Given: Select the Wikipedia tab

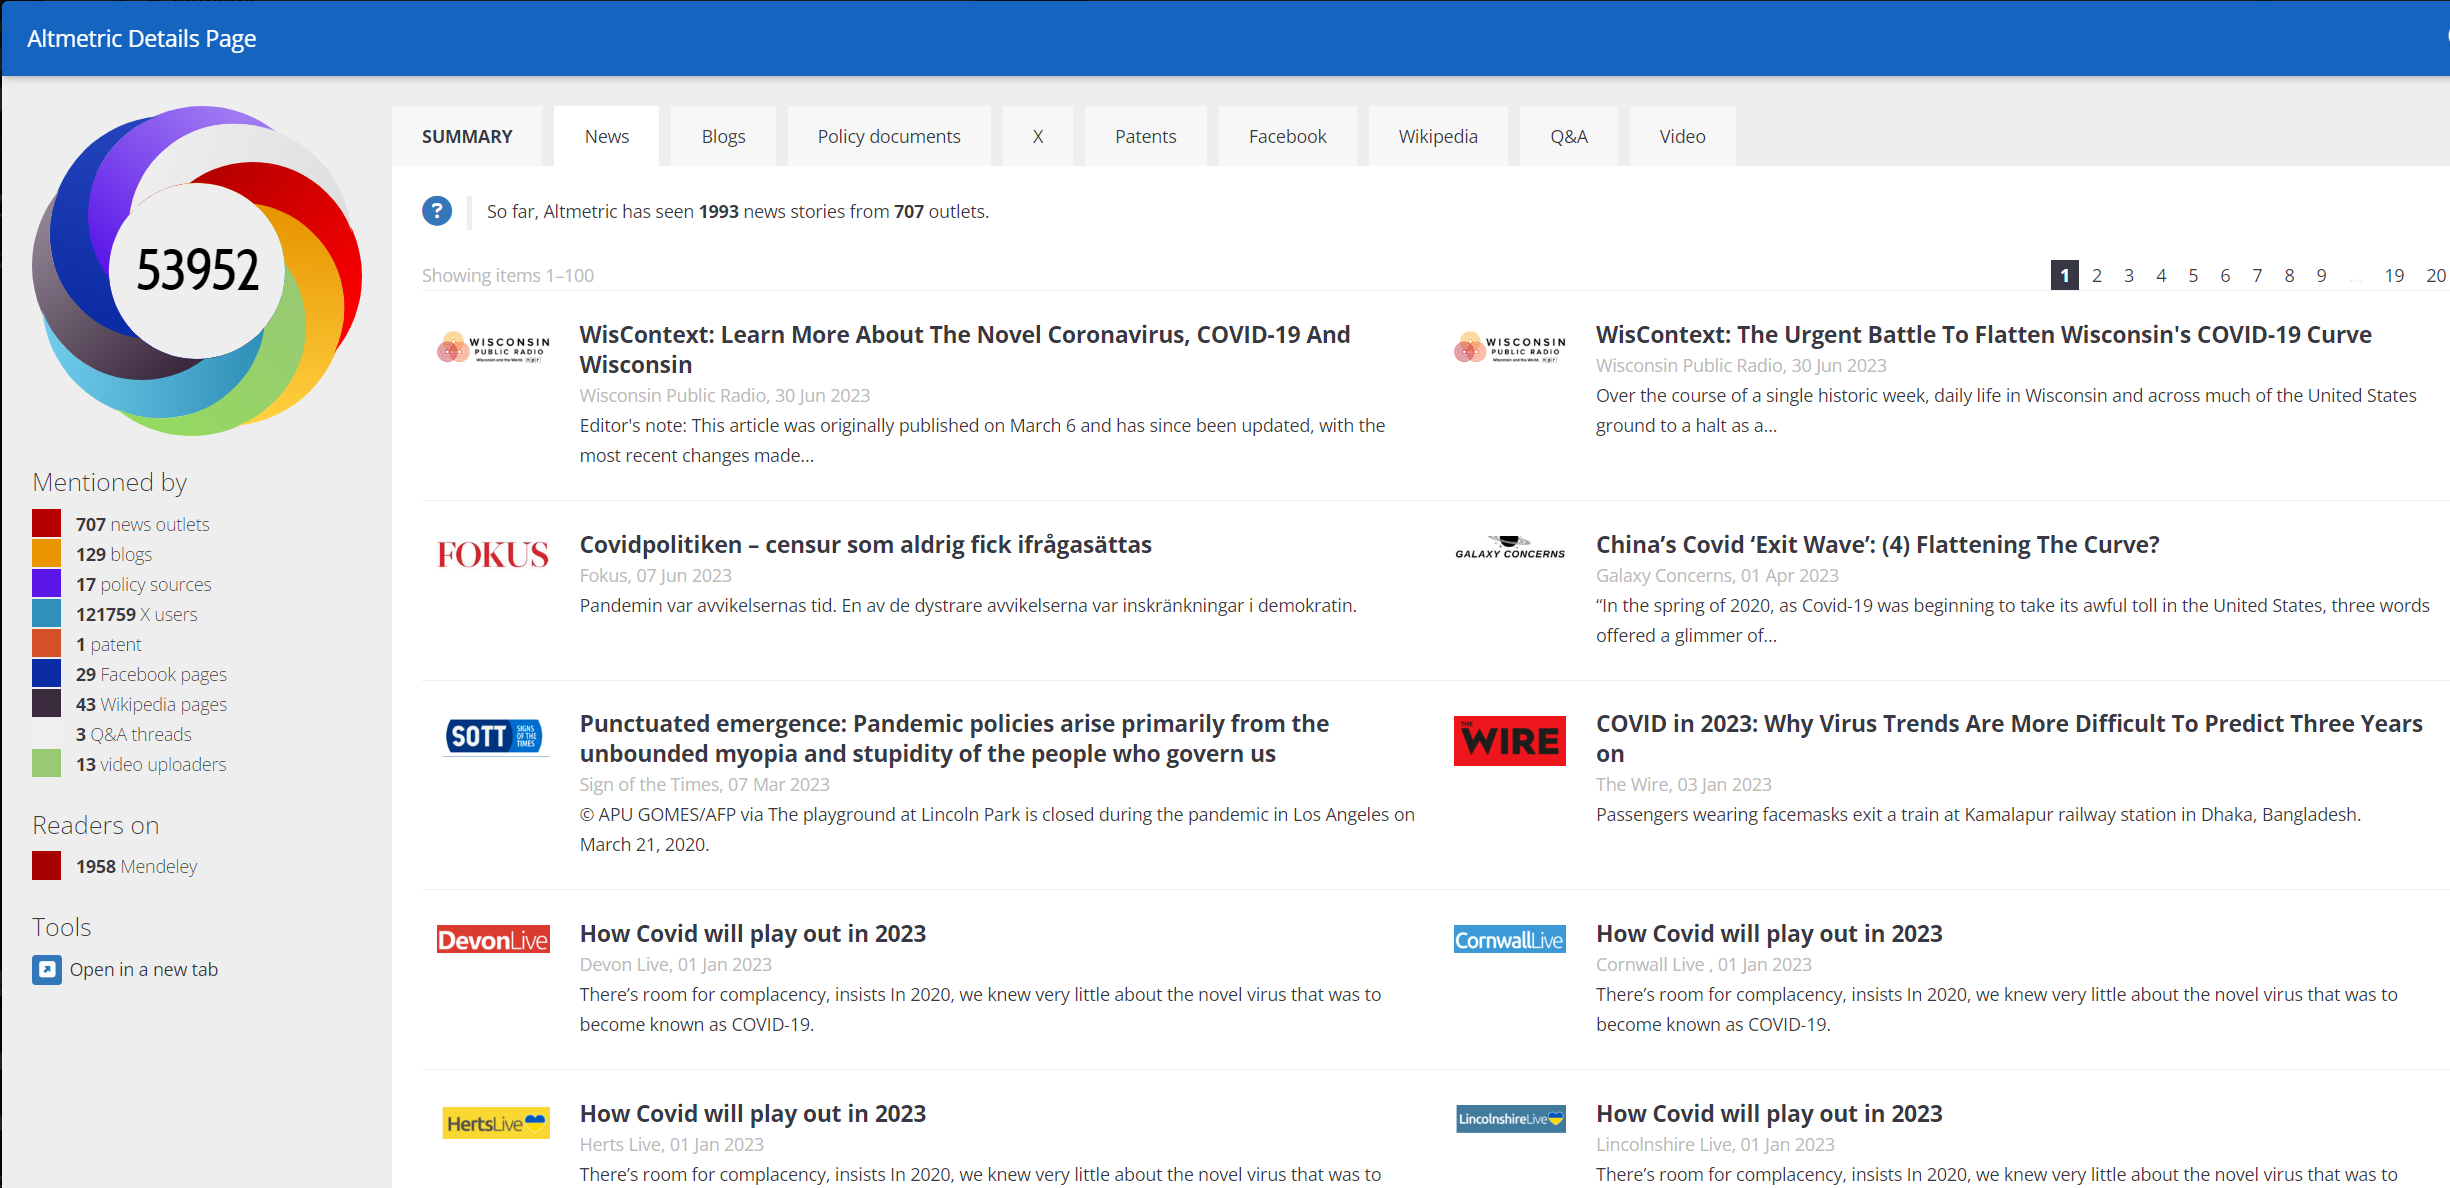Looking at the screenshot, I should 1437,137.
